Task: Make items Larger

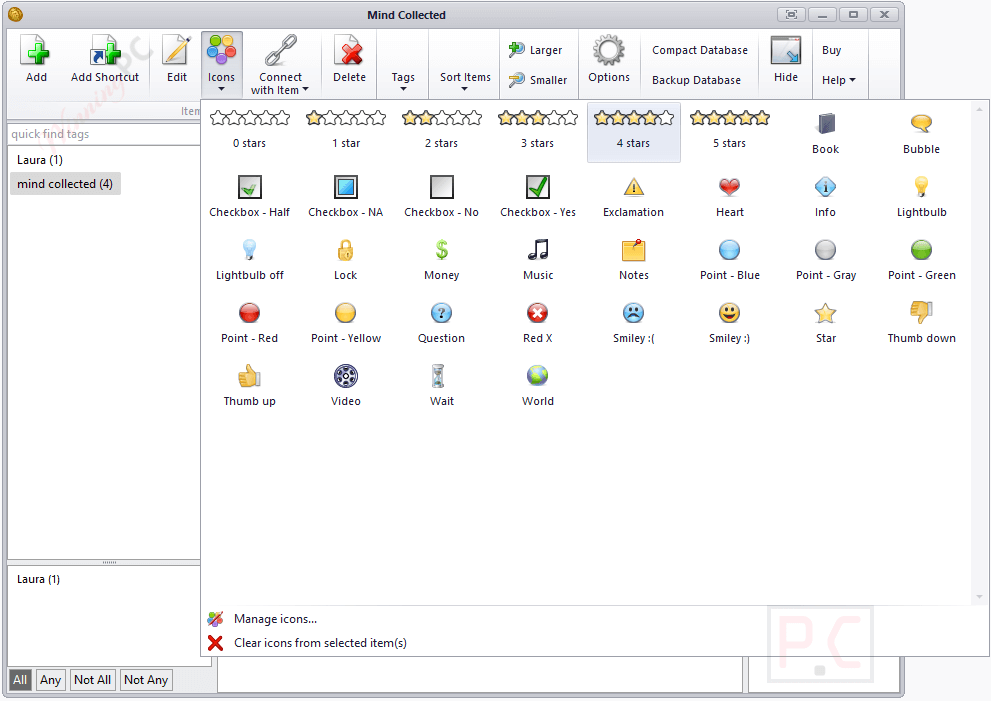Action: click(536, 50)
